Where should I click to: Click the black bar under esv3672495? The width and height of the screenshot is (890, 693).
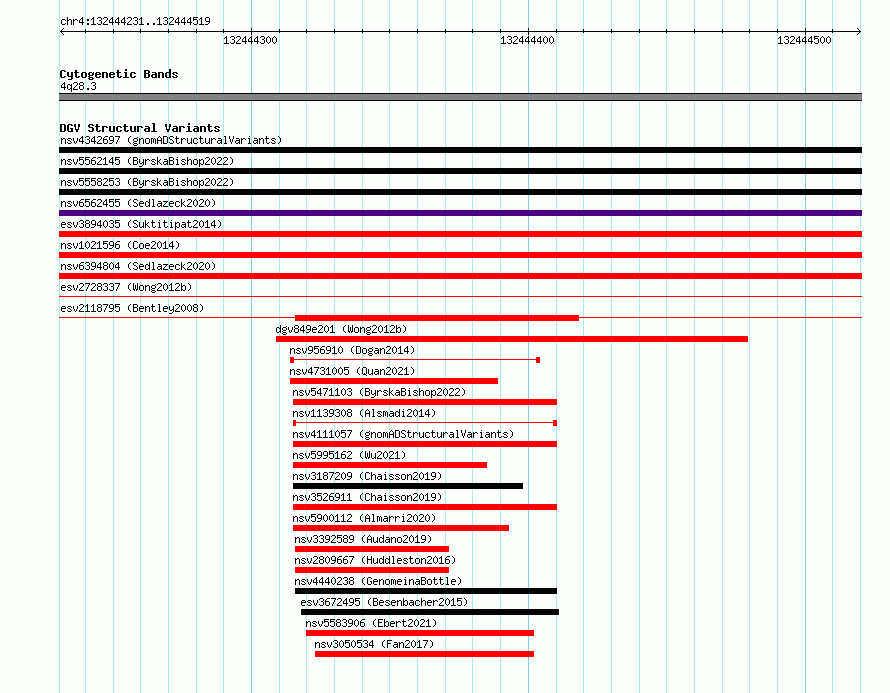tap(430, 612)
